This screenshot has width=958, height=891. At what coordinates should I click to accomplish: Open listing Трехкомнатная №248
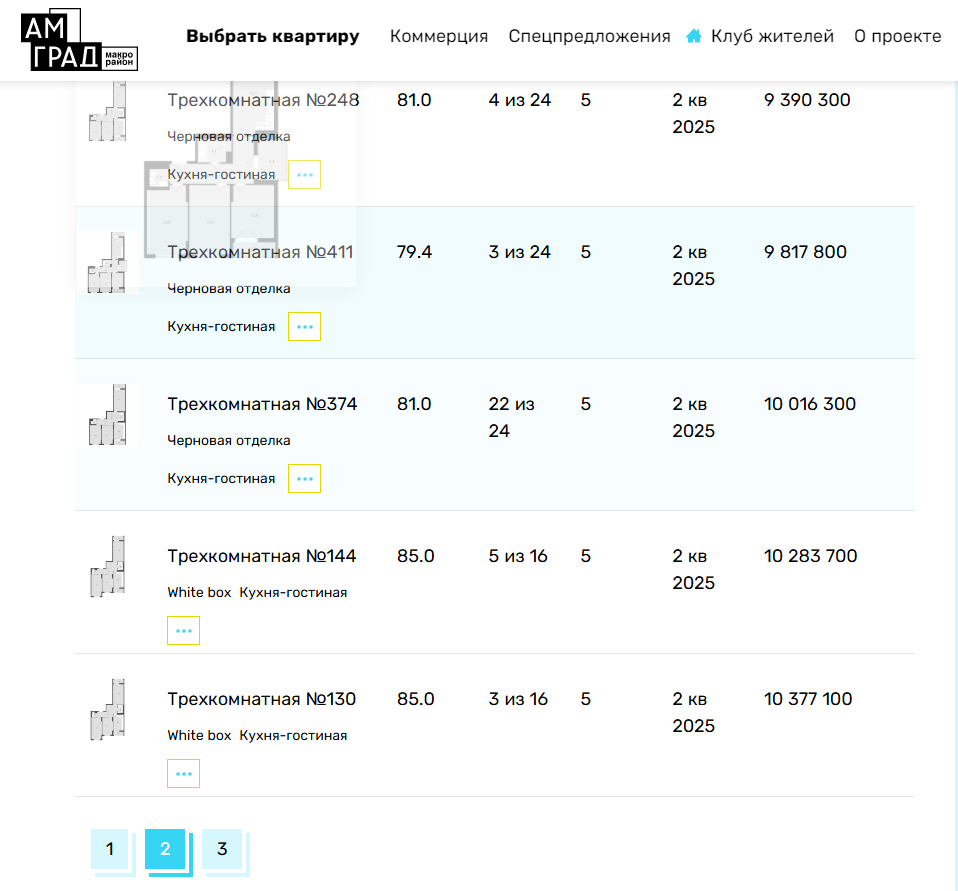(263, 100)
